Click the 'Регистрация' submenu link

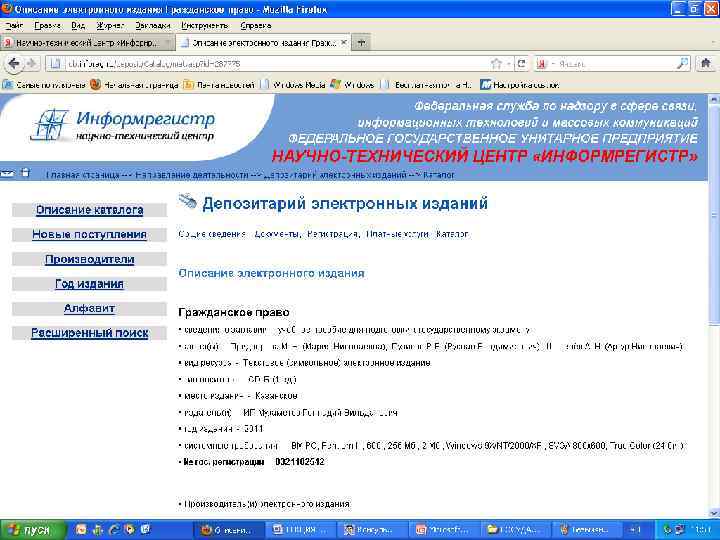(332, 234)
